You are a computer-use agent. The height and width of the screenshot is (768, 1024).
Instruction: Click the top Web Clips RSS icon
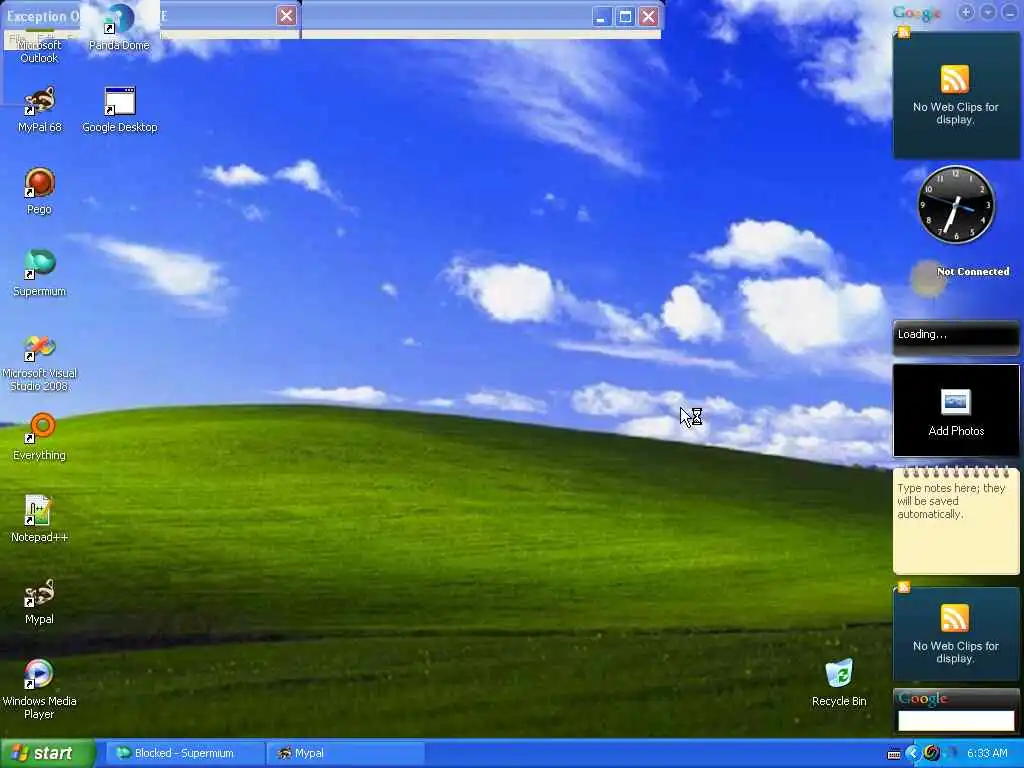(x=955, y=80)
